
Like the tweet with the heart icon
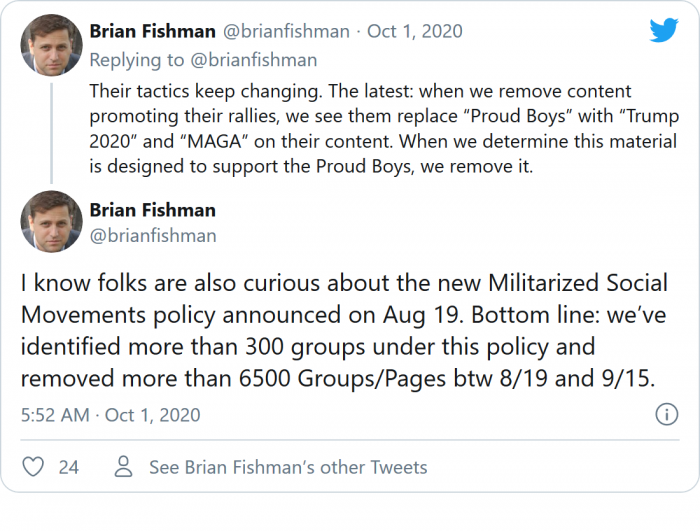tap(34, 467)
